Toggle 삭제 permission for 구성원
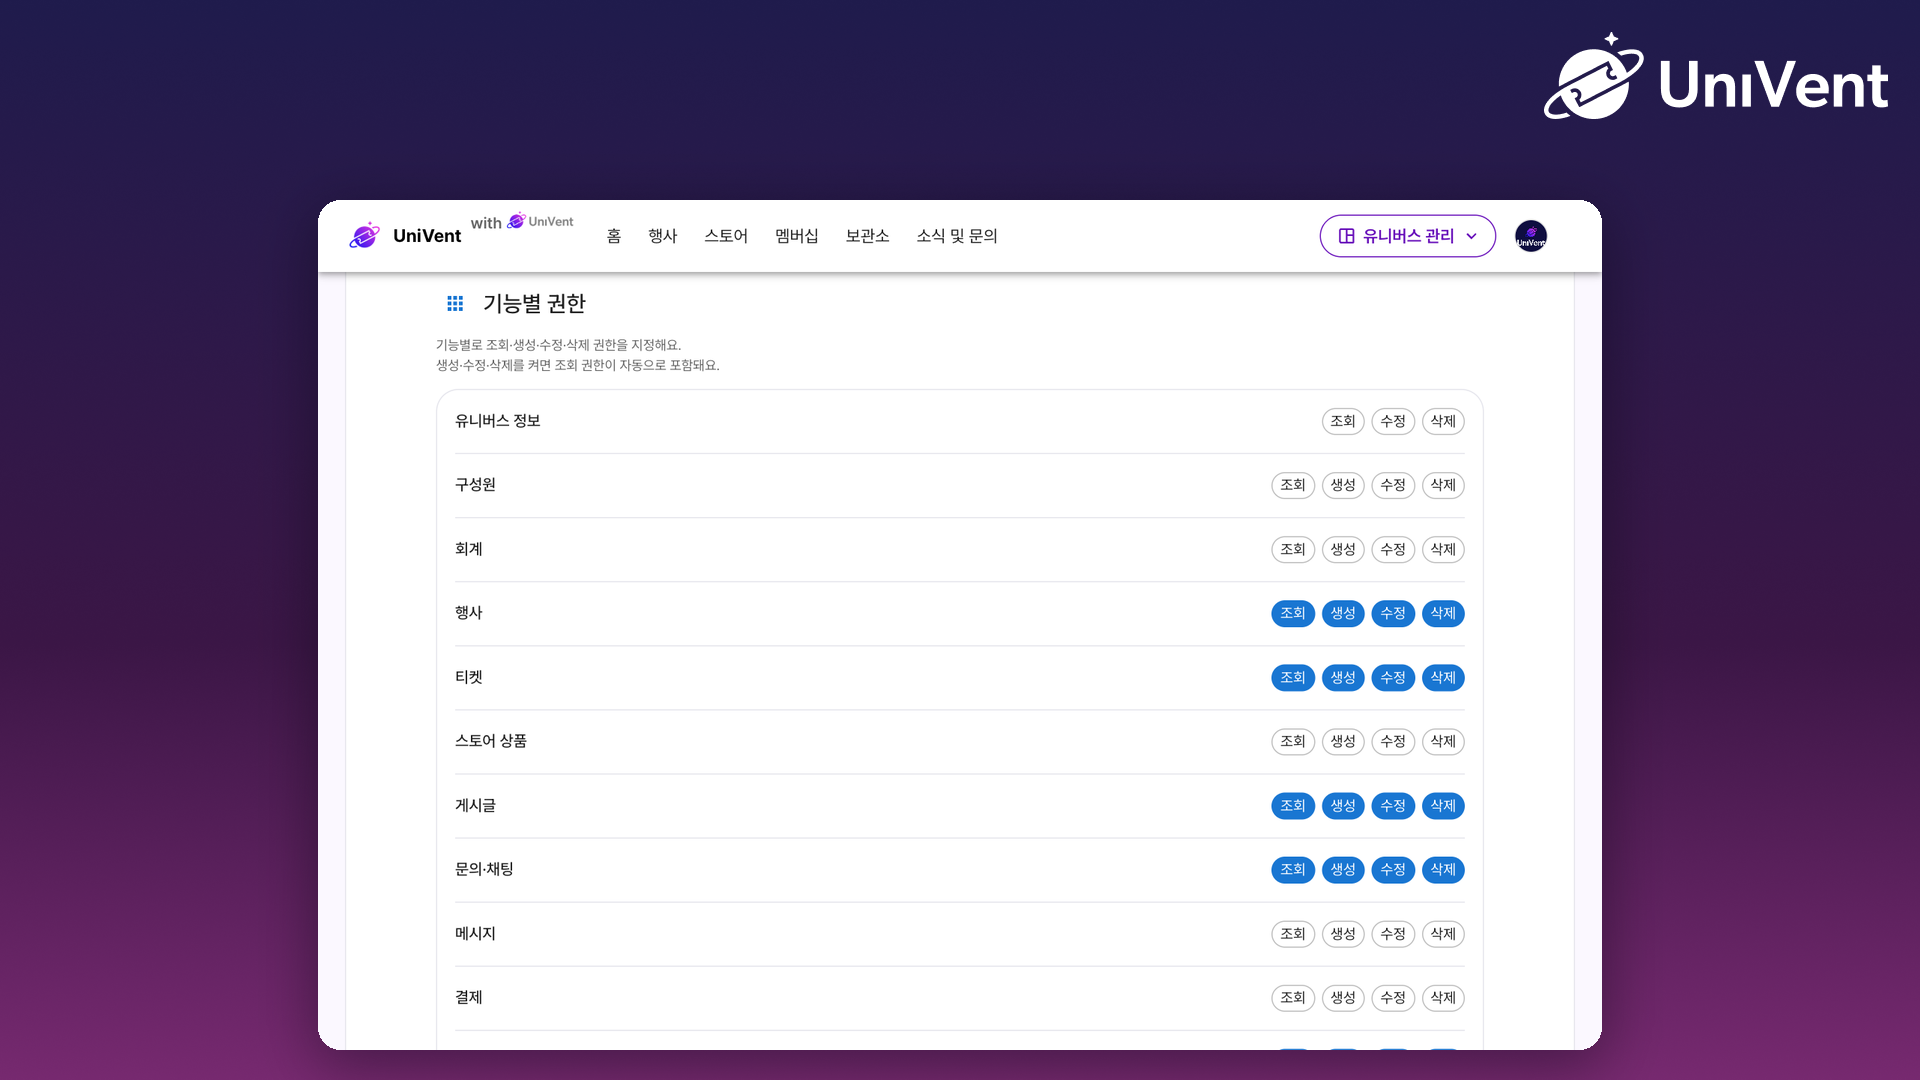1920x1080 pixels. (1443, 485)
